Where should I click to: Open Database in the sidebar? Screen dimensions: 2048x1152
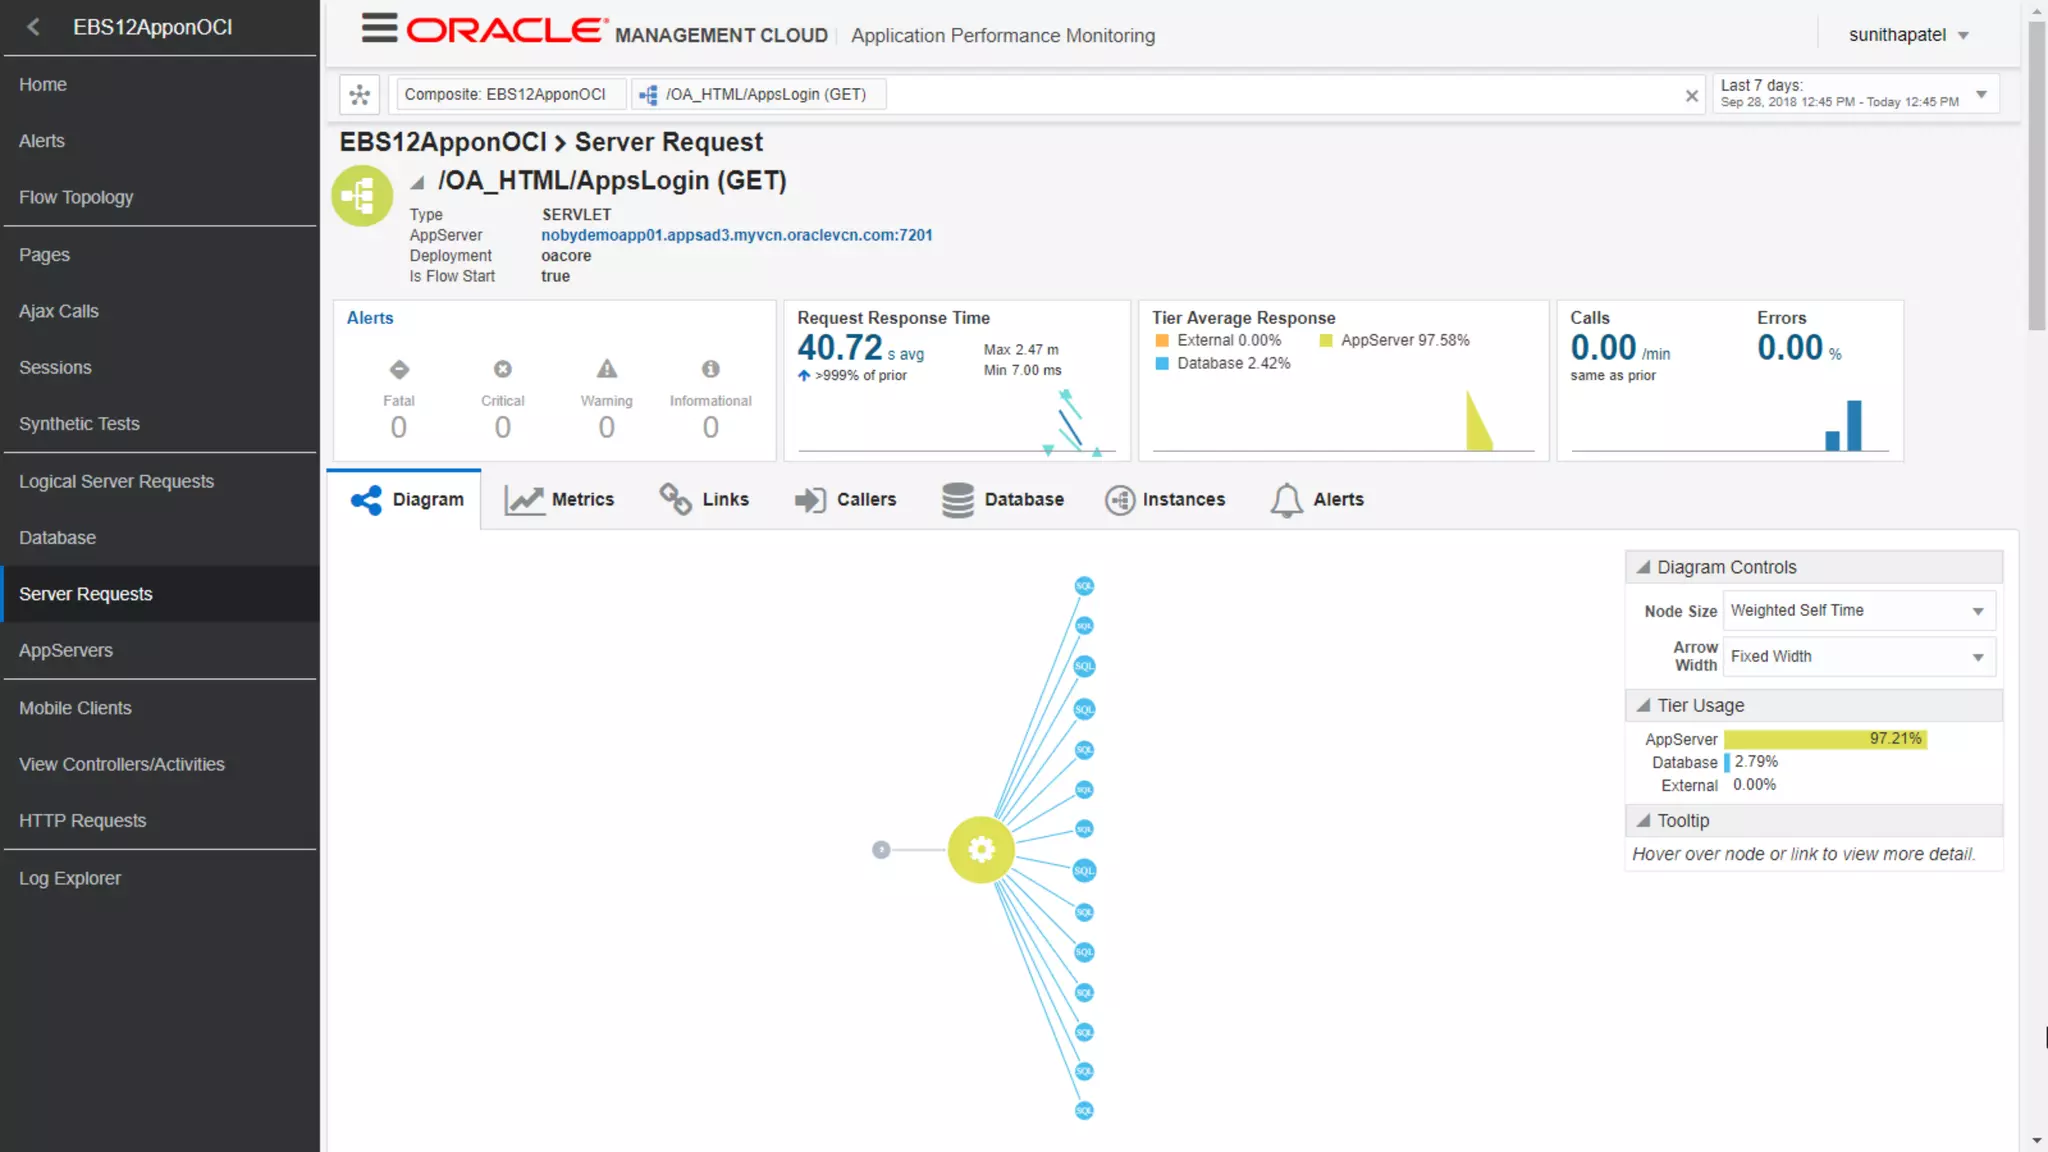(160, 538)
